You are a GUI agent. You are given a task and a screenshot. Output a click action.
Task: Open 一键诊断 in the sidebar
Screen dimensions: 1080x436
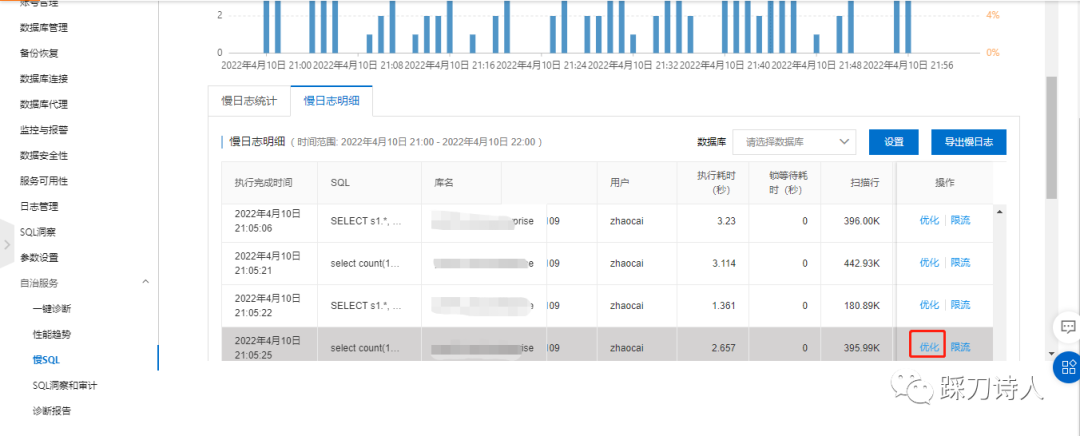[x=52, y=308]
